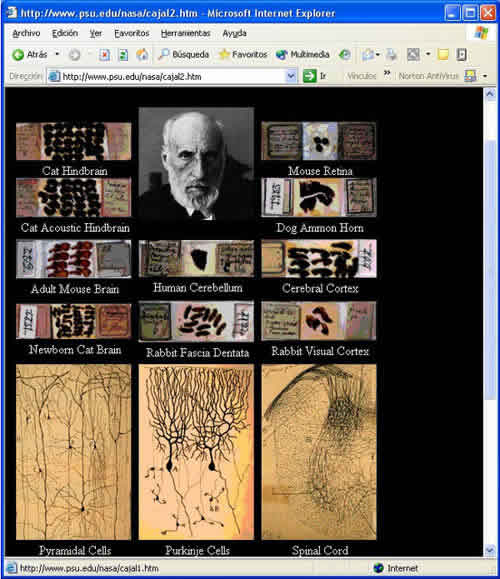Viewport: 500px width, 579px height.
Task: Open the Human Cerebellum slide thumbnail
Action: (x=196, y=258)
